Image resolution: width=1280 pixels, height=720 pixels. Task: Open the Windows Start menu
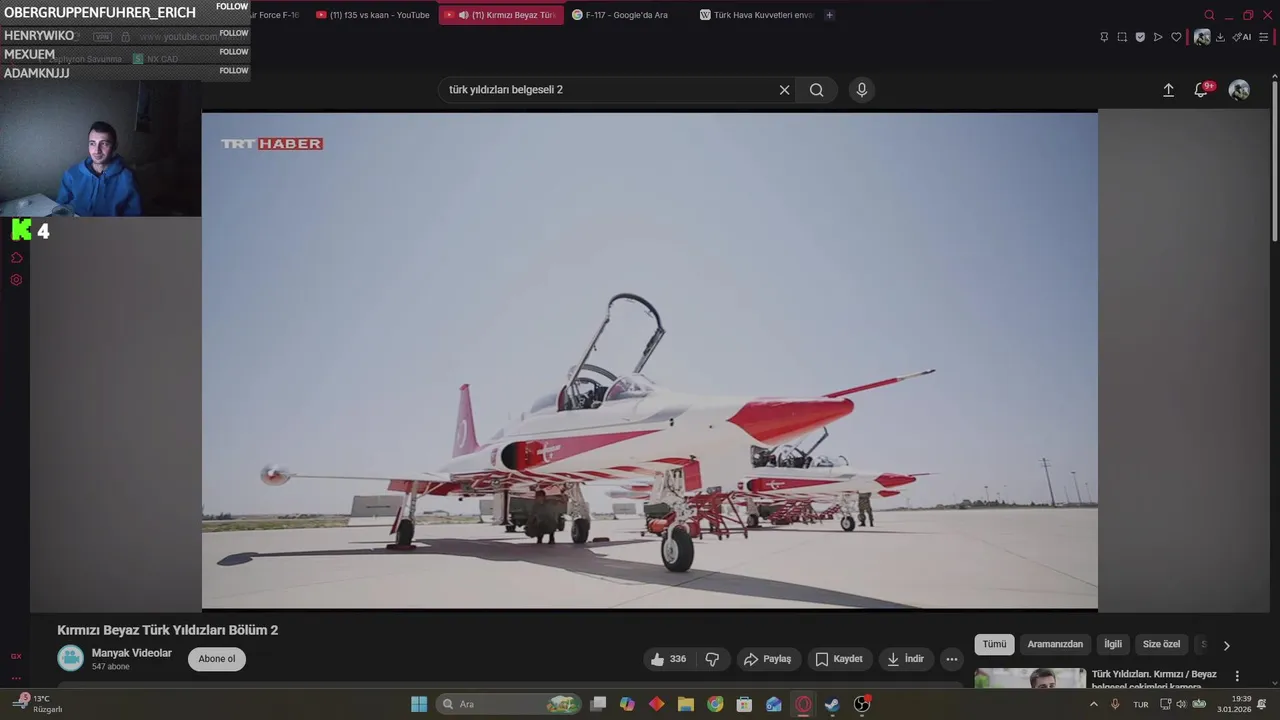pos(419,704)
